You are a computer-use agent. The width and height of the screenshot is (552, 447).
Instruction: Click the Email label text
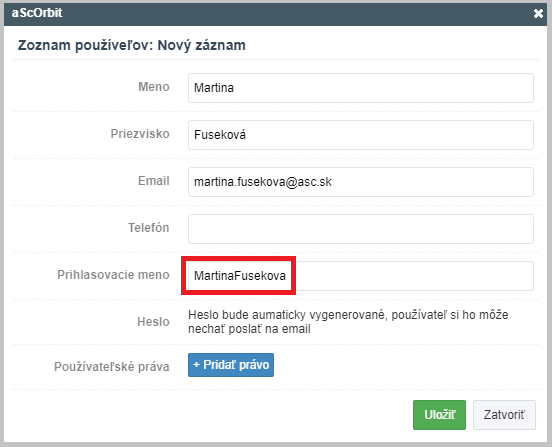pyautogui.click(x=153, y=181)
